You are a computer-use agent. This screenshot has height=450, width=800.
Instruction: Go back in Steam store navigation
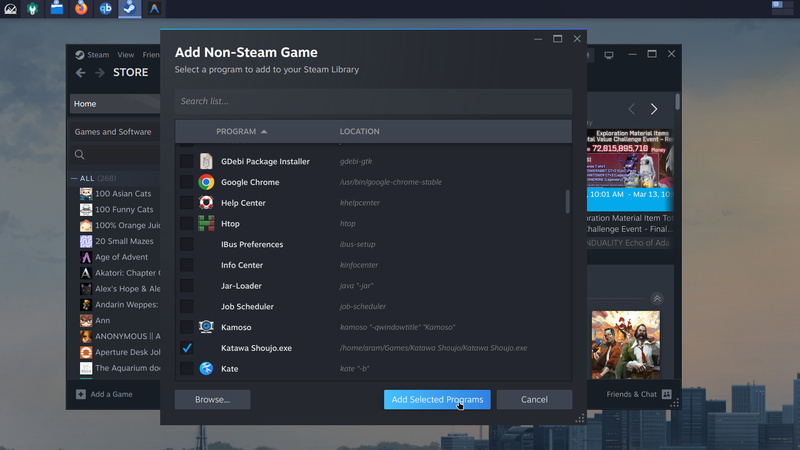(x=81, y=73)
